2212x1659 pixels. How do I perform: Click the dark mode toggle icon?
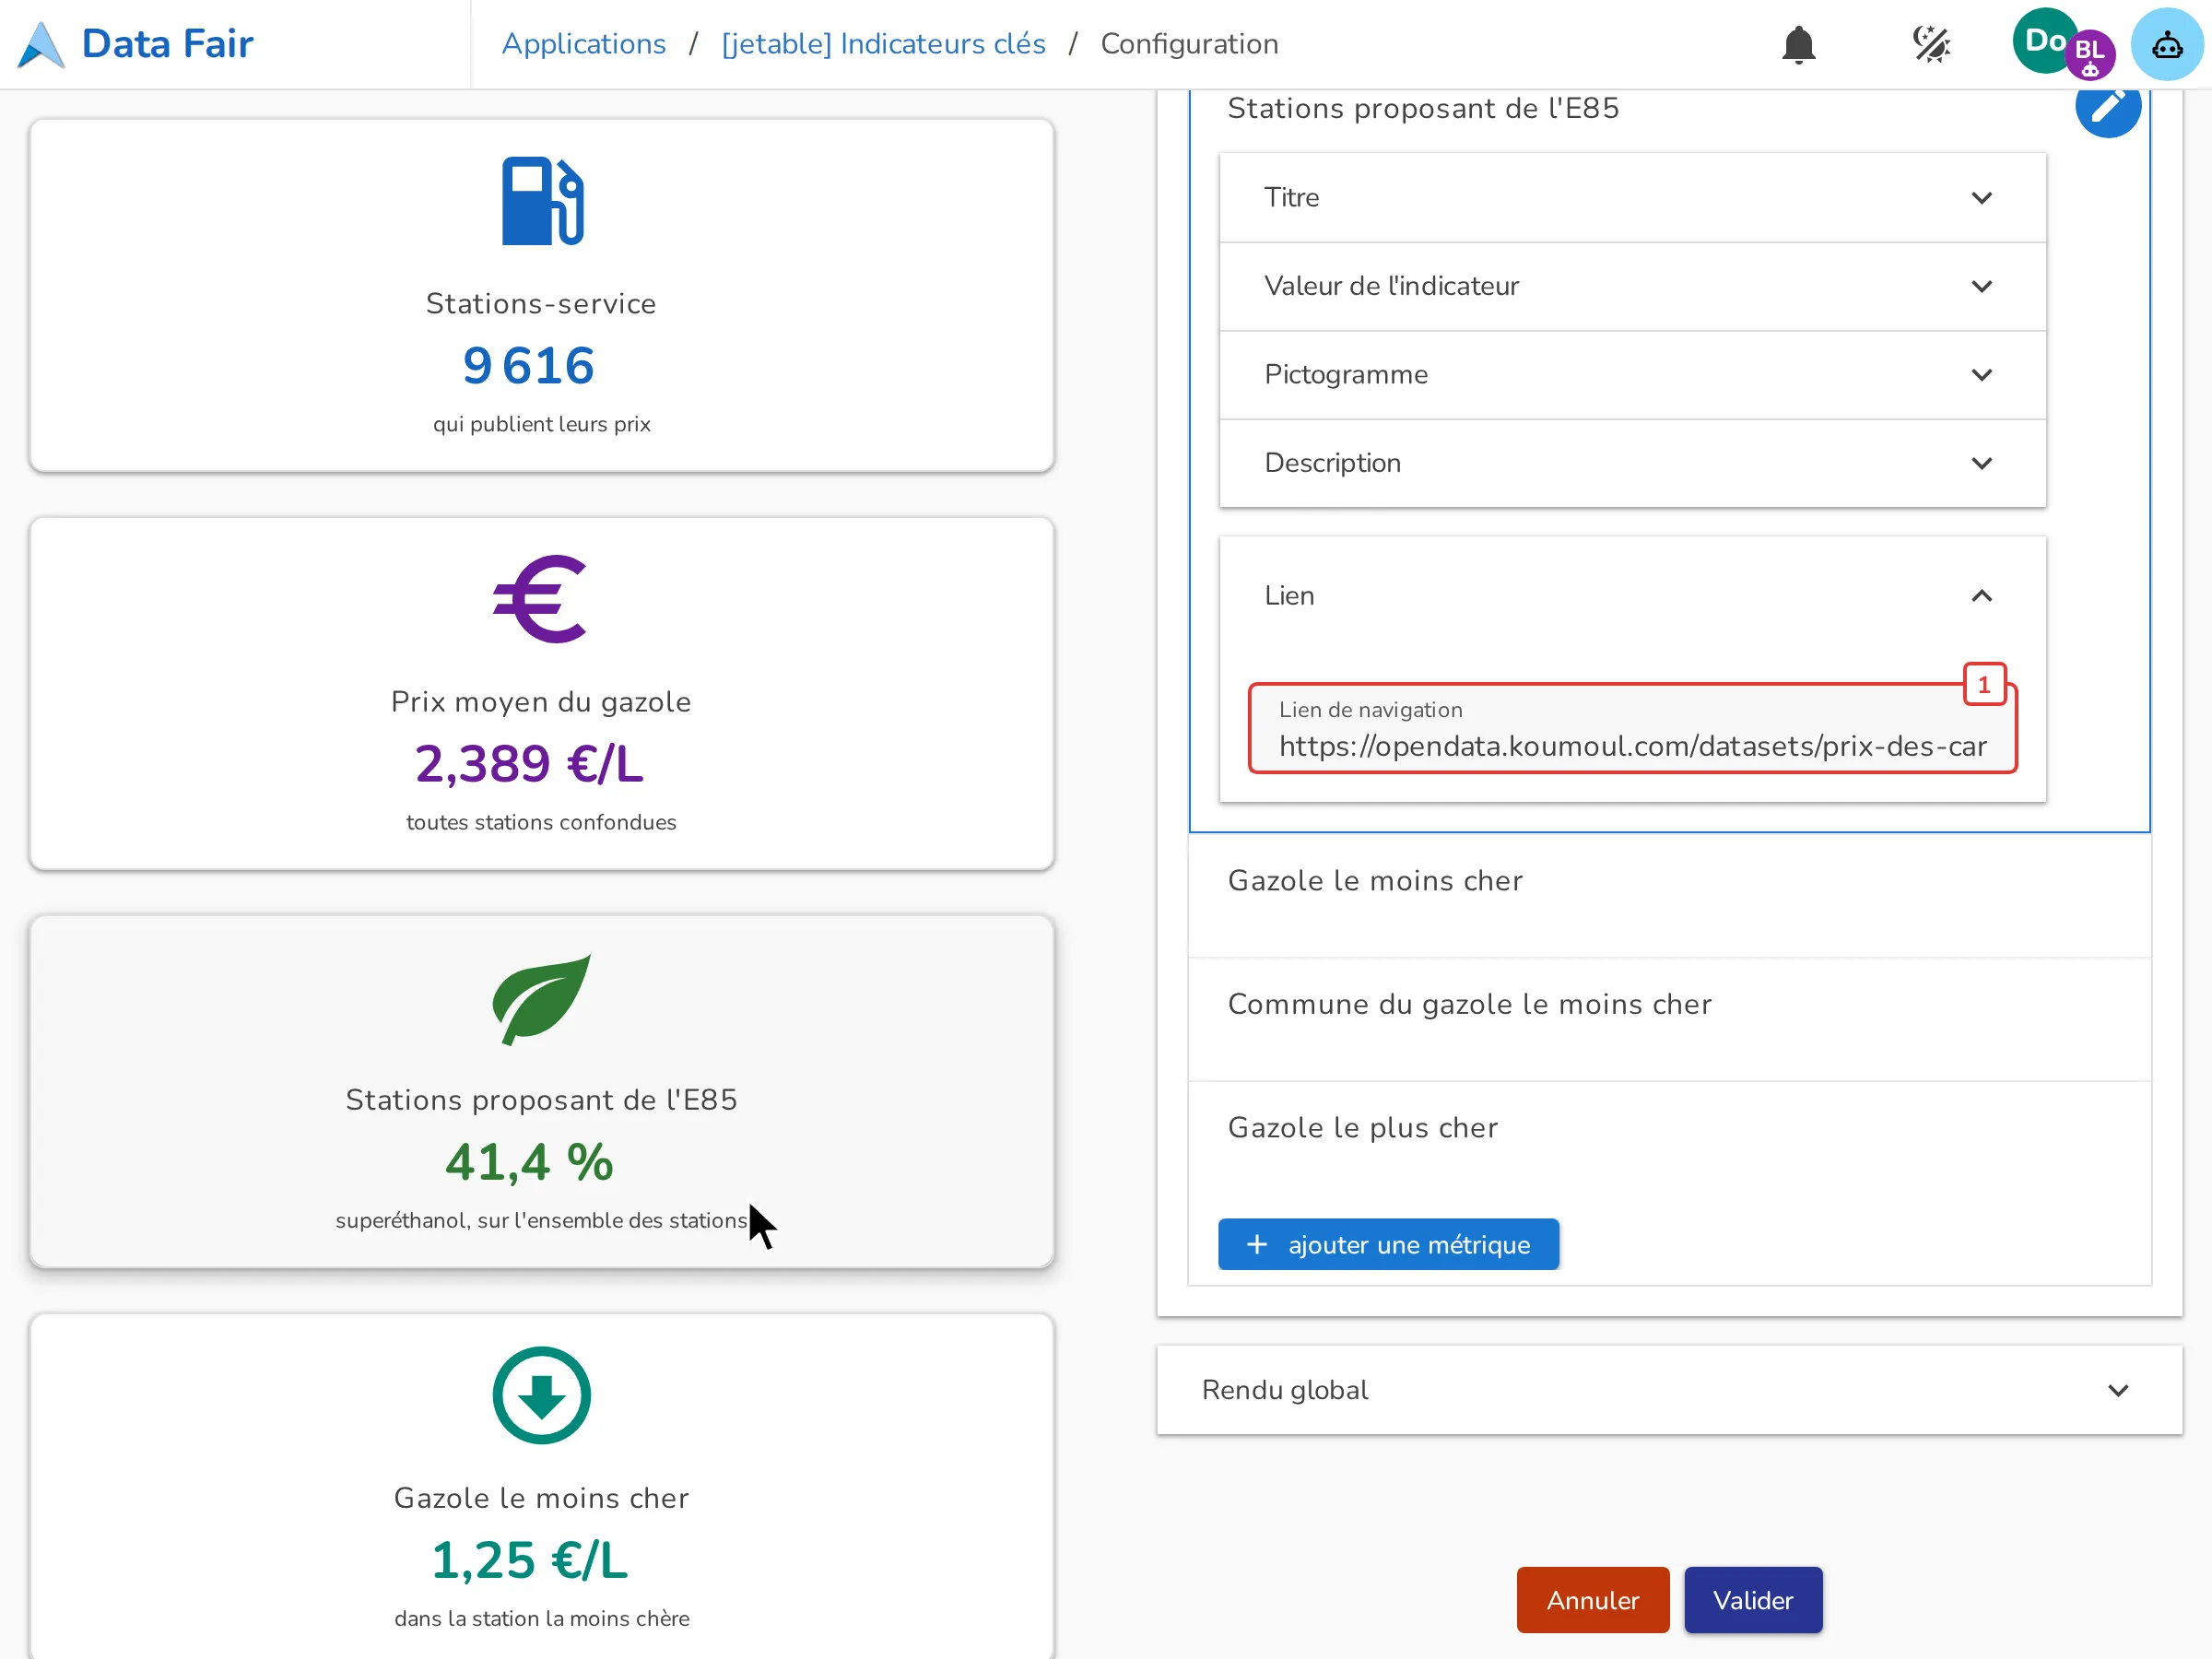tap(1931, 44)
